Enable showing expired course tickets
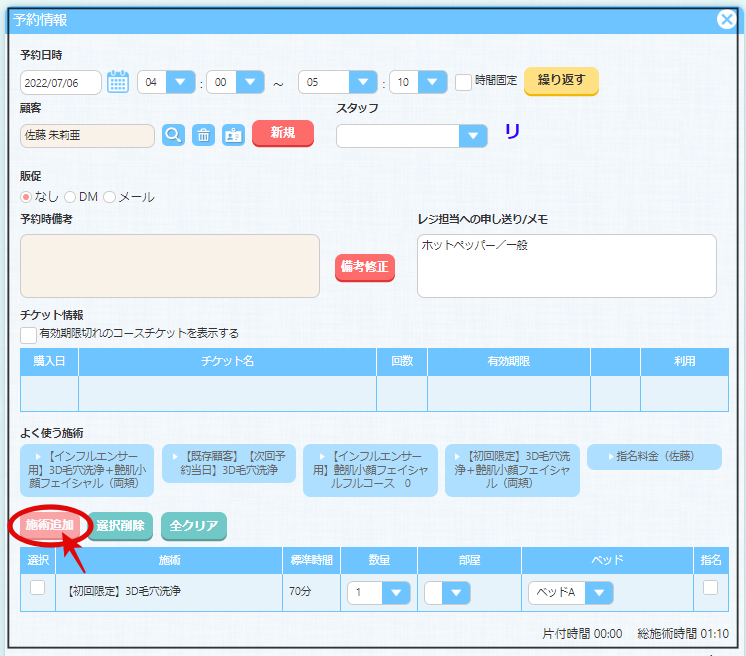Viewport: 746px width, 656px height. pos(28,334)
